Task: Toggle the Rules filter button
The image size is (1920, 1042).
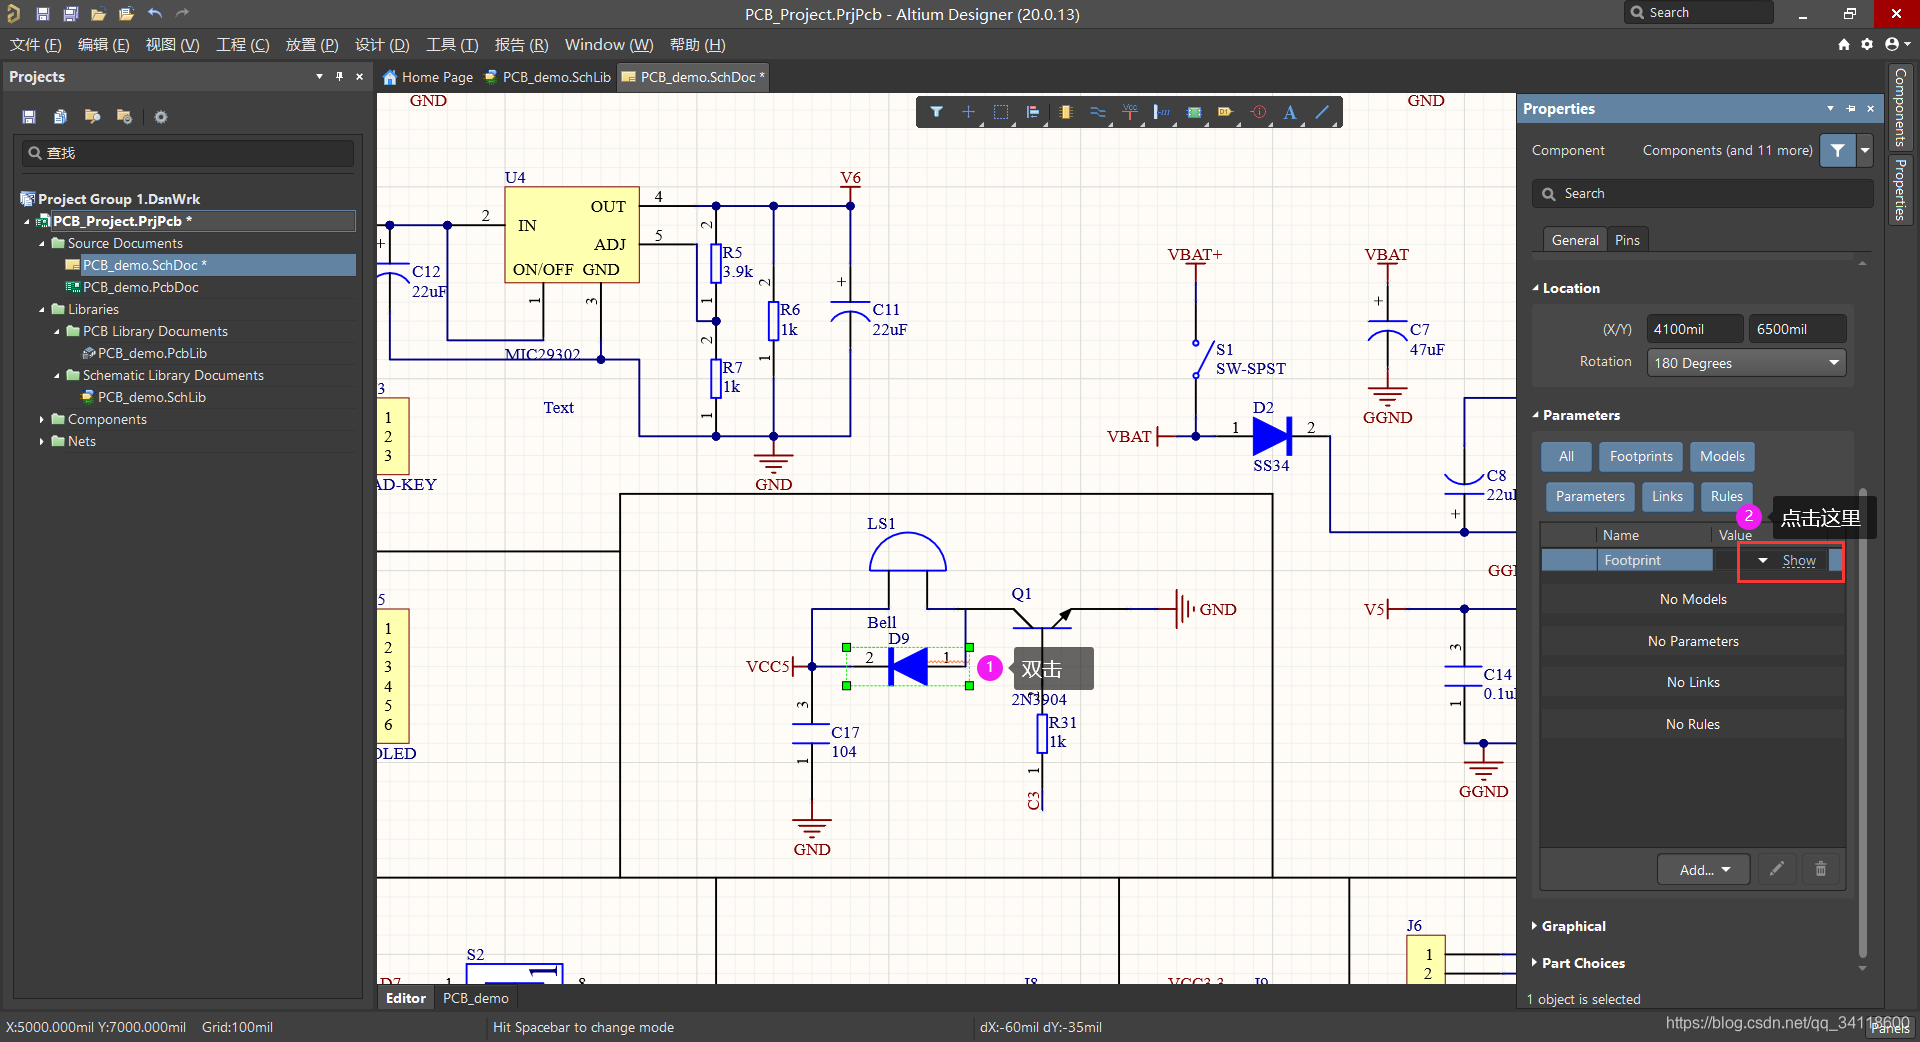Action: click(x=1726, y=496)
